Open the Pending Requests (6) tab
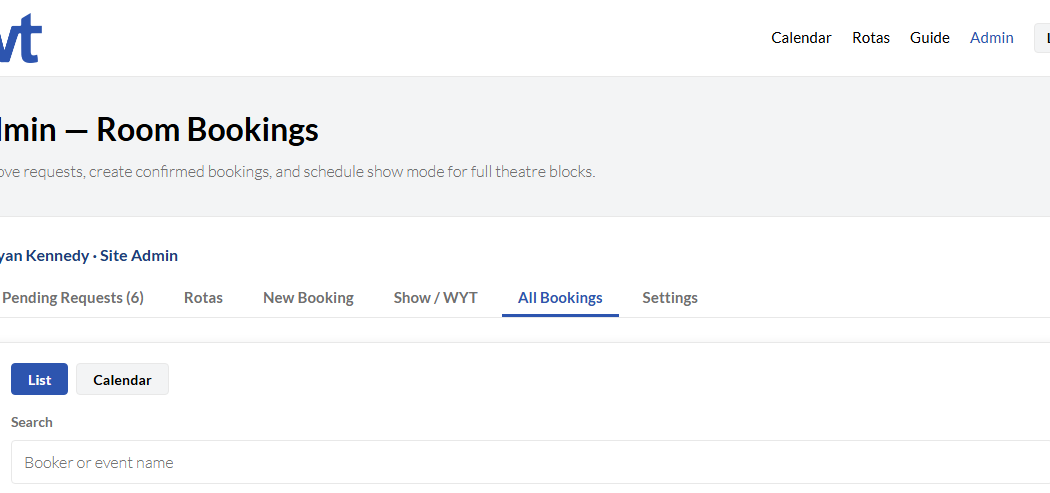The image size is (1050, 493). (x=72, y=297)
